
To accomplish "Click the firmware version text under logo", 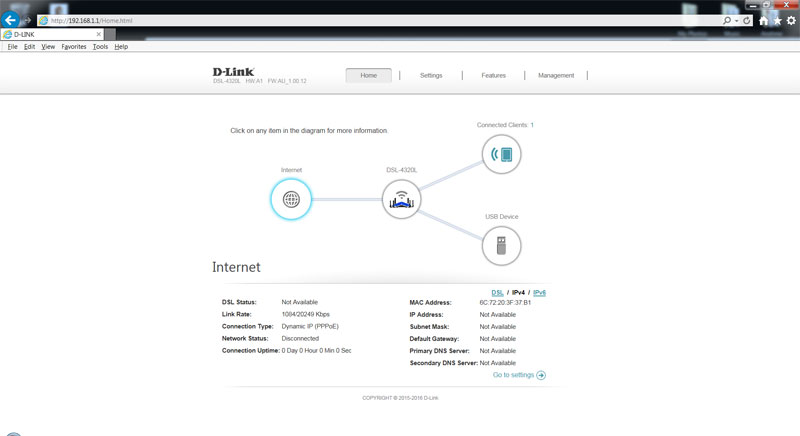I will [x=287, y=81].
